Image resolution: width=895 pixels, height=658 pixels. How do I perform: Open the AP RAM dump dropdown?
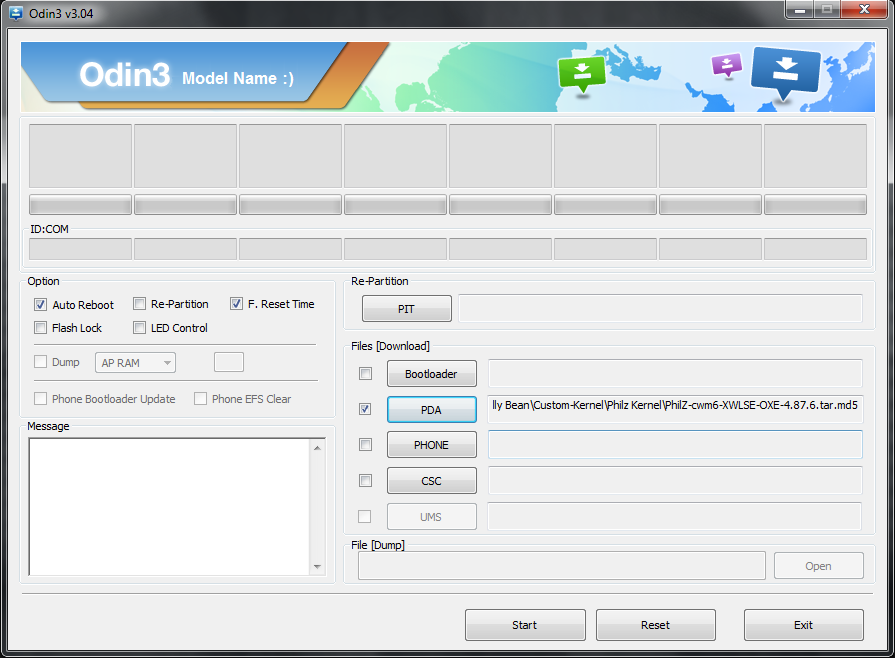(x=135, y=363)
